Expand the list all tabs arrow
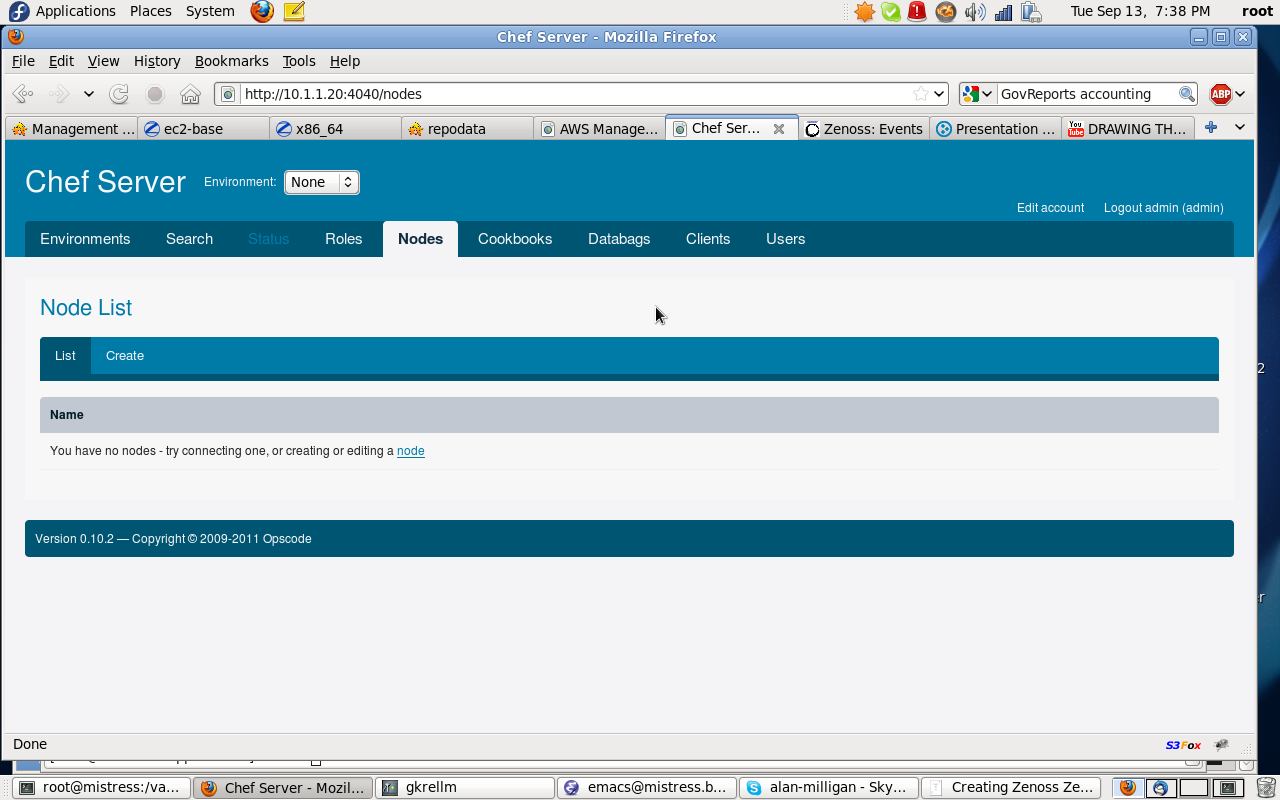Screen dimensions: 1280x800 point(1240,128)
